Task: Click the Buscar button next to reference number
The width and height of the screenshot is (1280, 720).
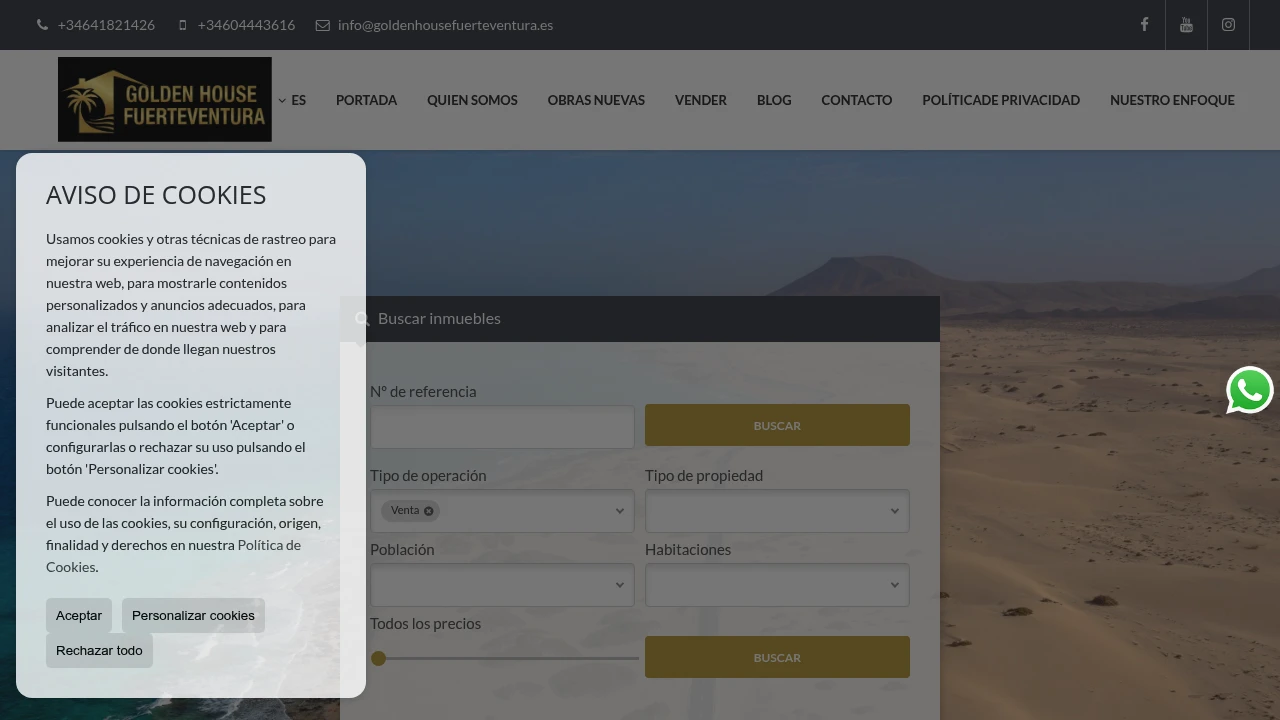Action: [777, 425]
